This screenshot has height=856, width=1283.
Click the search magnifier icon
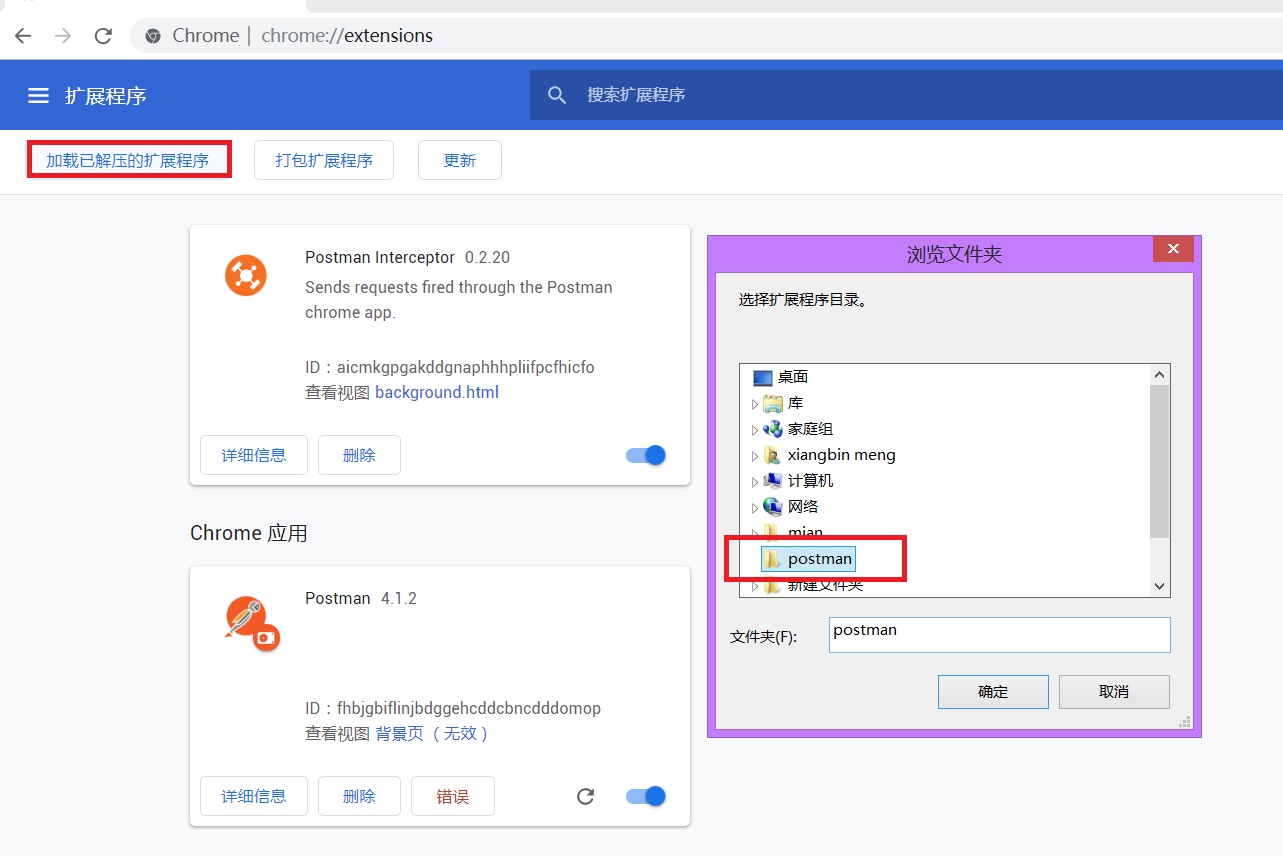(557, 95)
